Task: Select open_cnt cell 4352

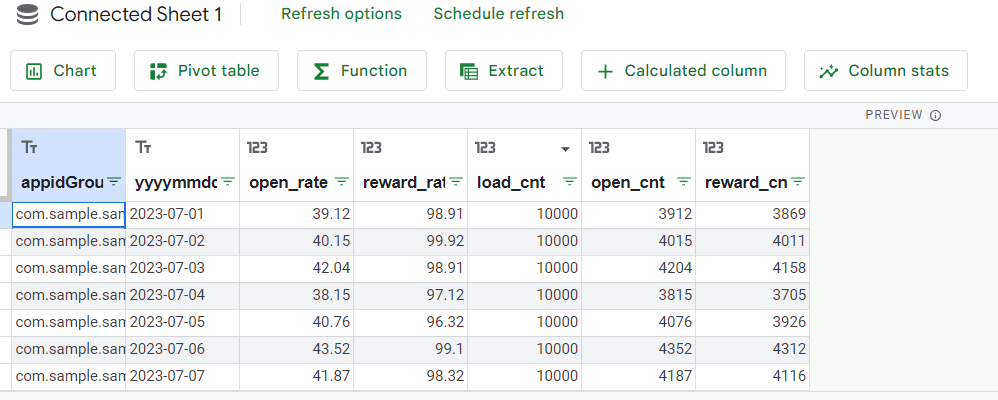Action: (x=638, y=350)
